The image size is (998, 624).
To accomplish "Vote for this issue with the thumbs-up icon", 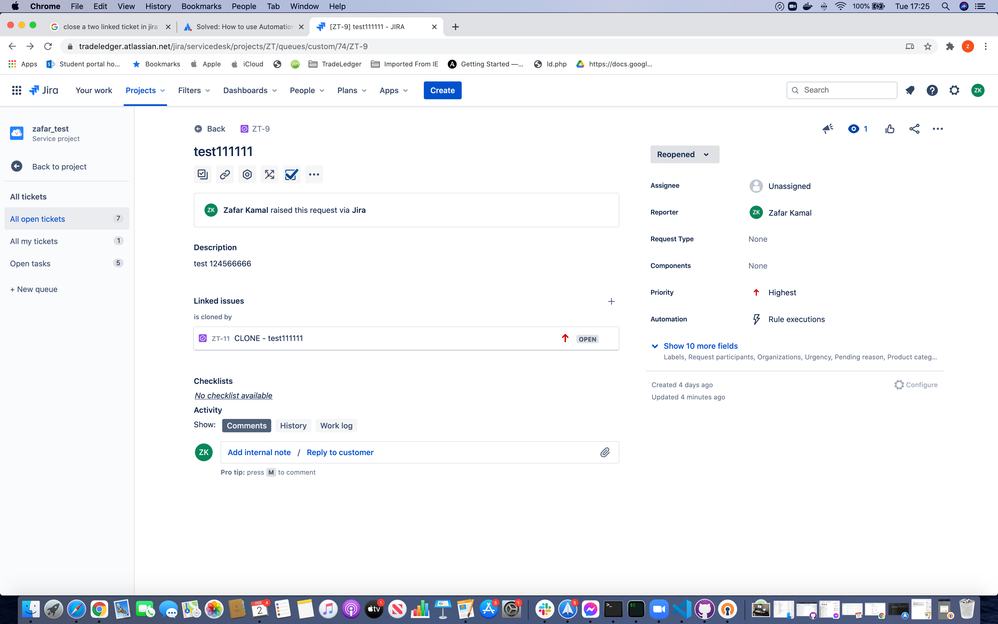I will pos(889,128).
